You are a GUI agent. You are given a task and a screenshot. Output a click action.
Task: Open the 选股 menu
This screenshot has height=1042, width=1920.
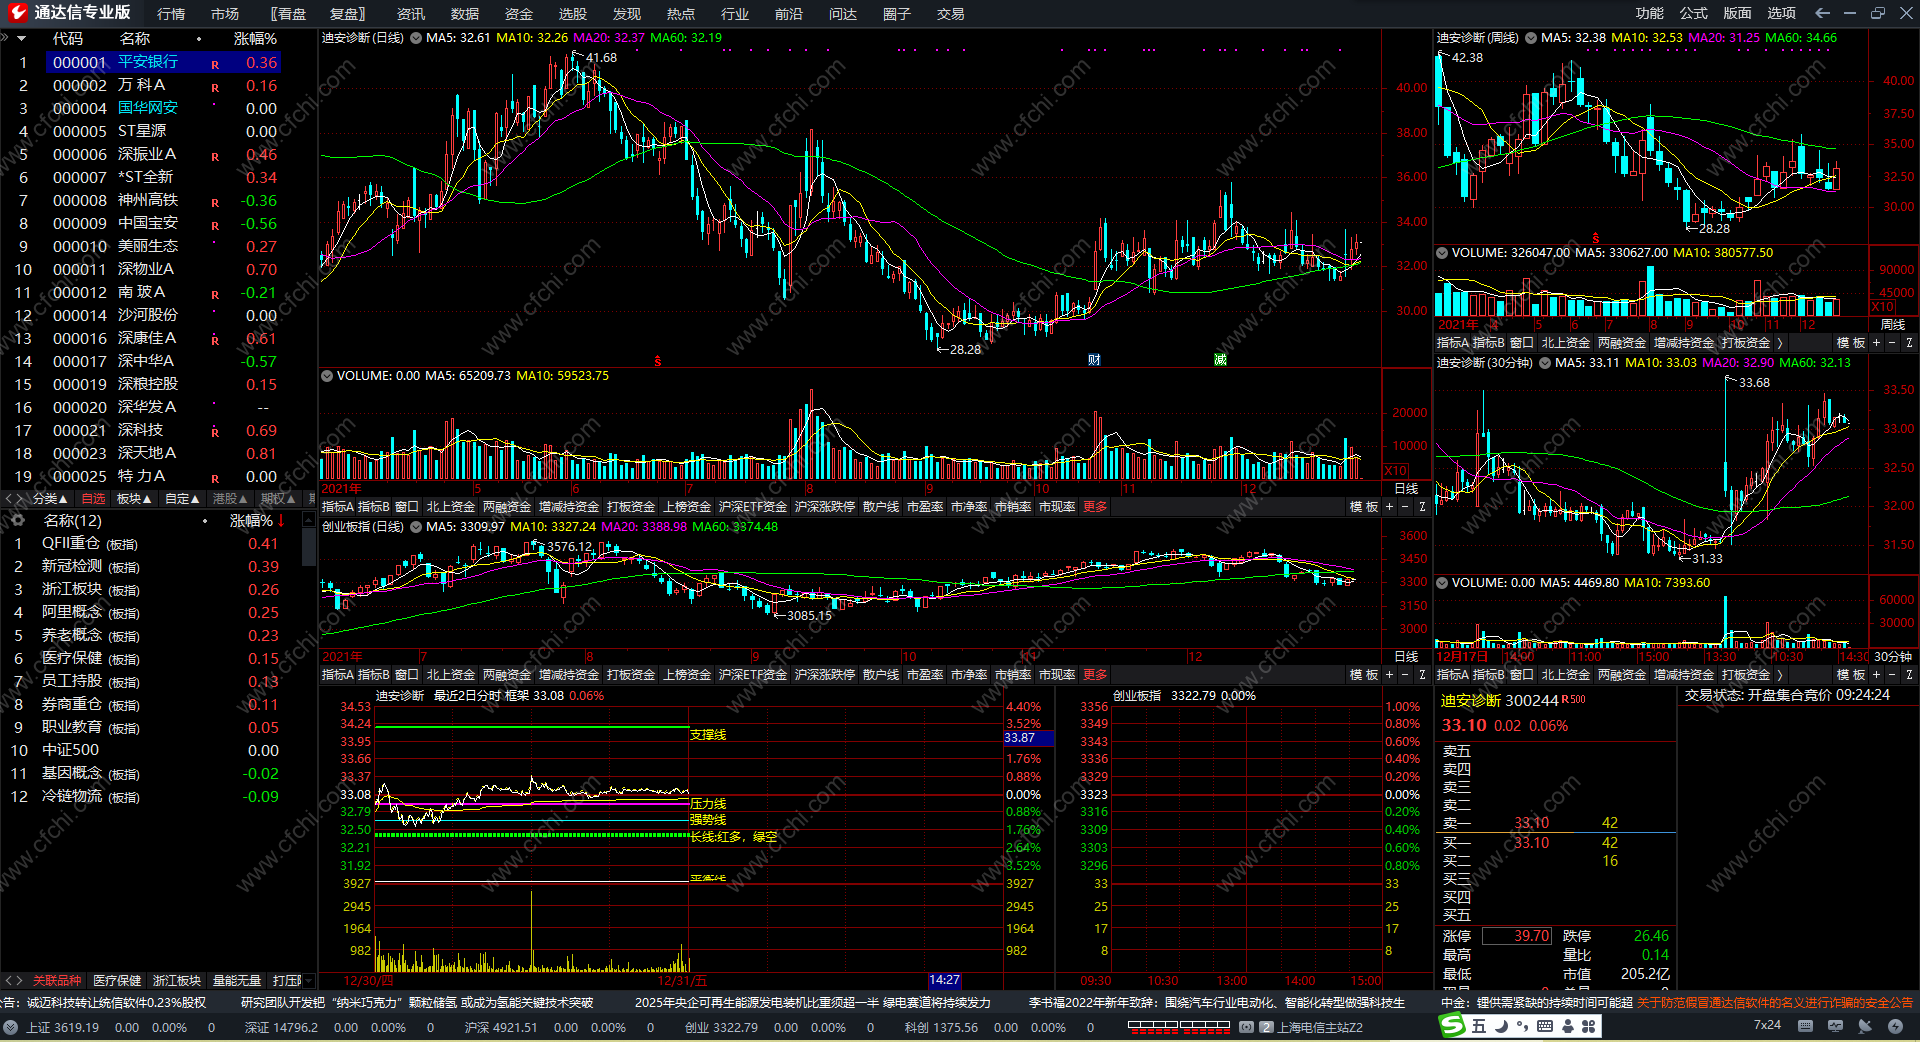(x=573, y=14)
